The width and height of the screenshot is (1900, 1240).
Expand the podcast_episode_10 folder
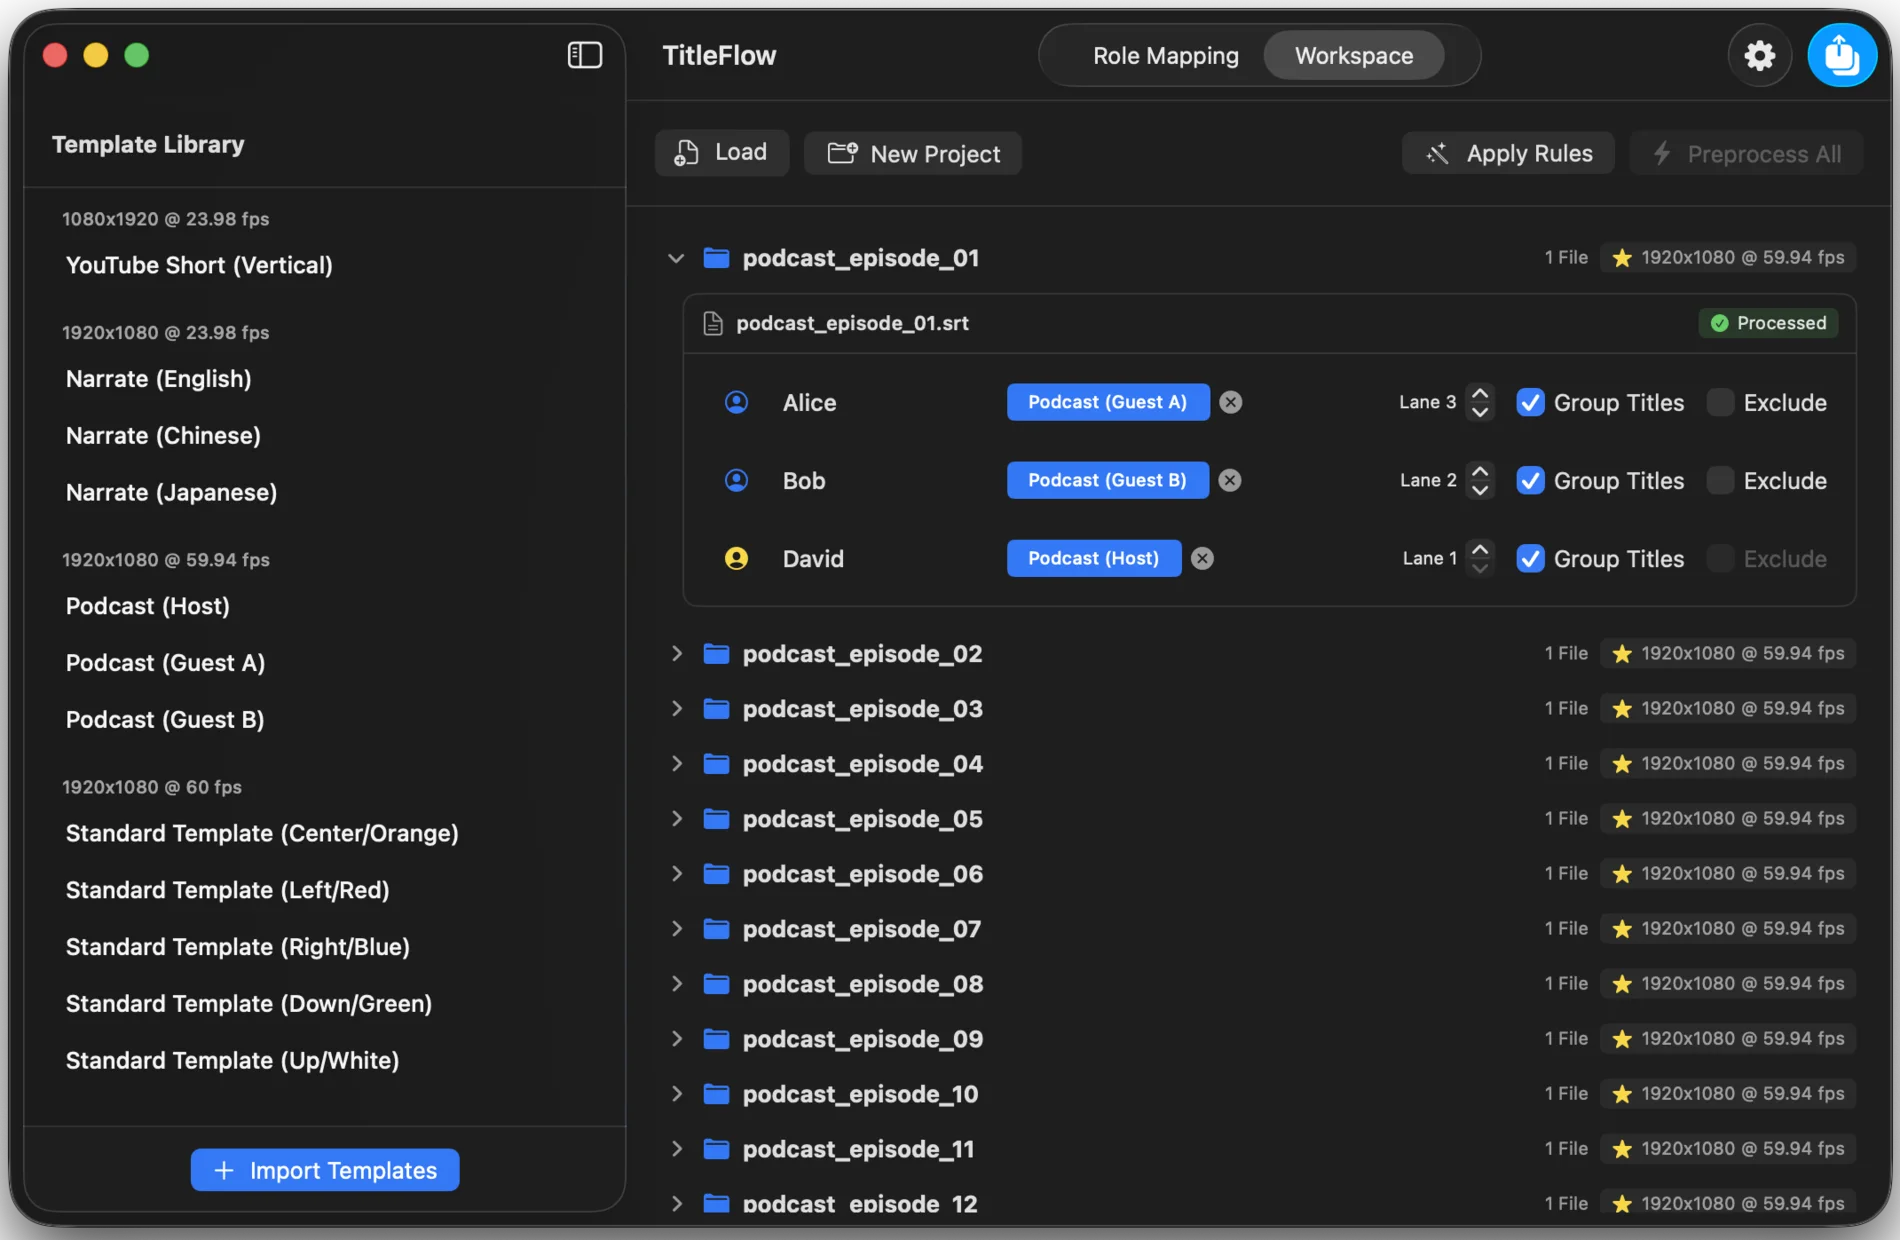pyautogui.click(x=676, y=1093)
